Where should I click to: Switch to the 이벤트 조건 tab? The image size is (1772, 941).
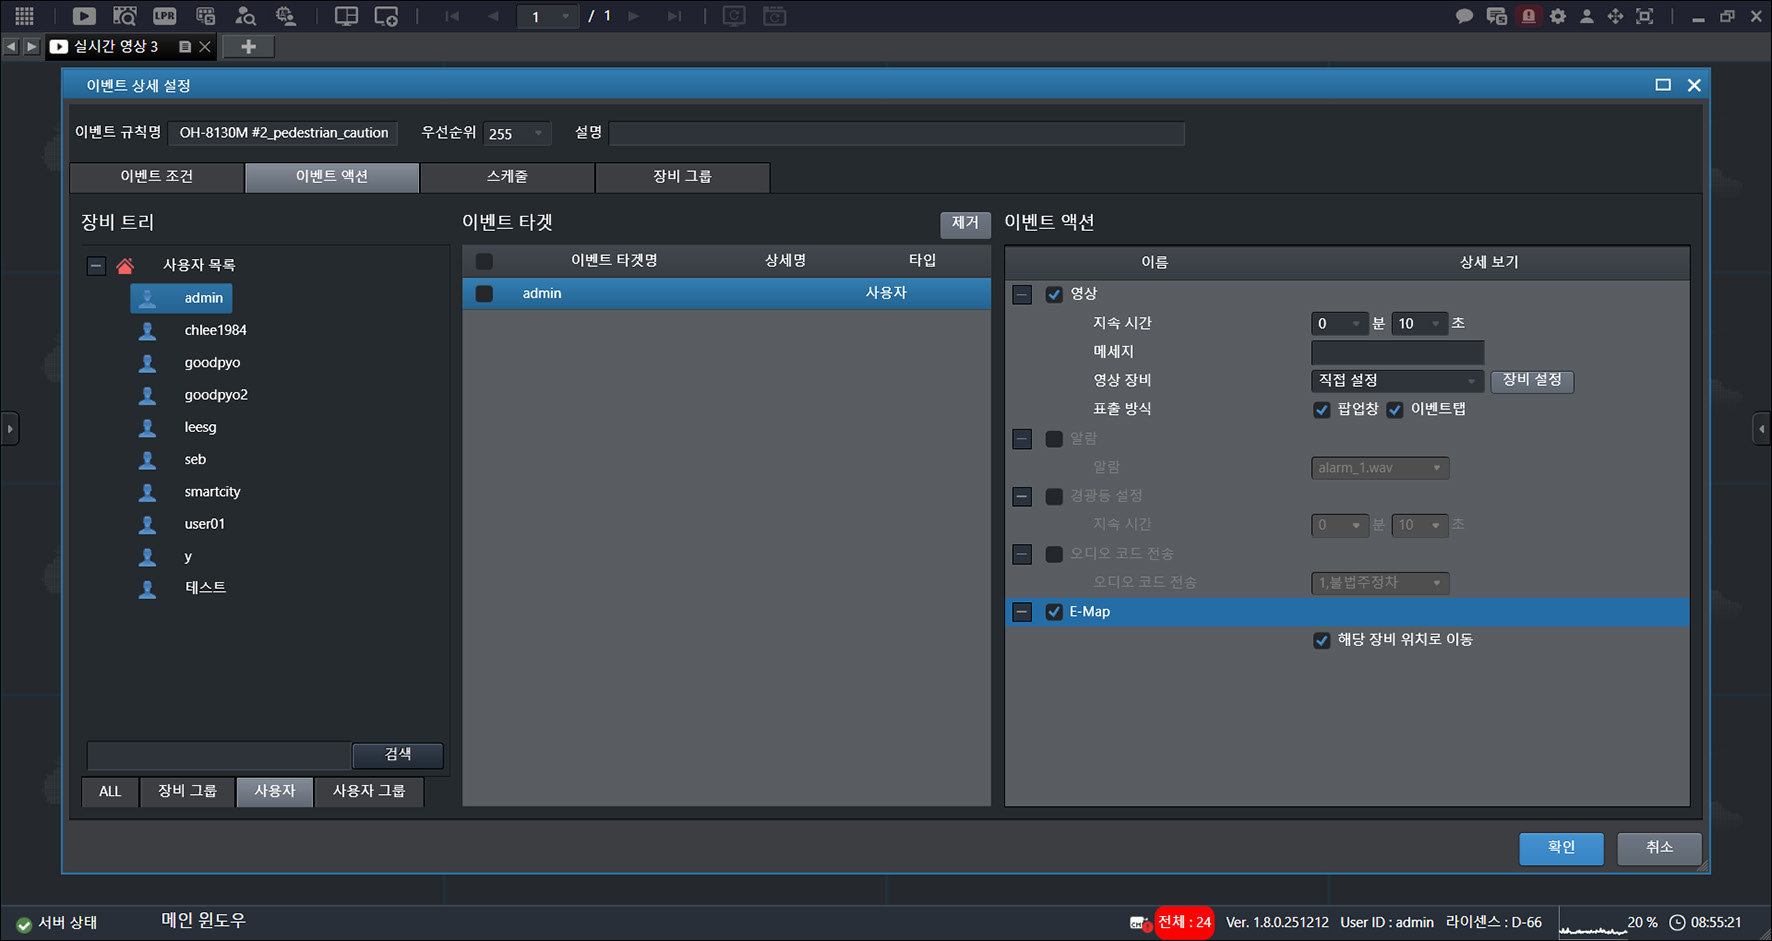157,177
